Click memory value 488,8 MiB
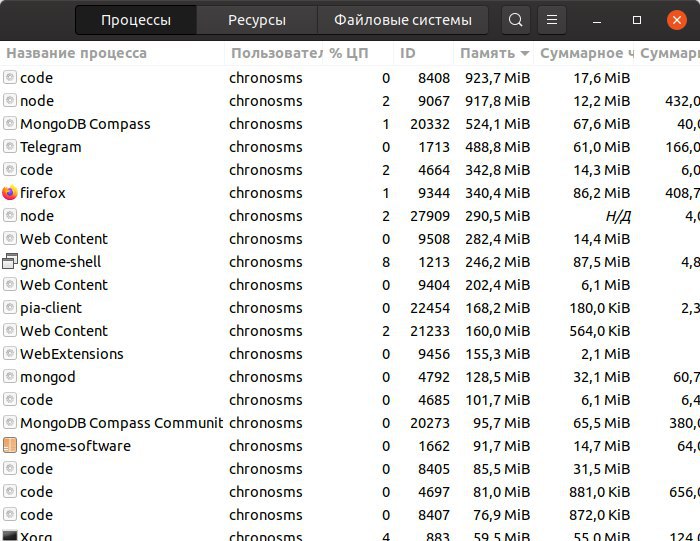The image size is (700, 541). point(497,147)
